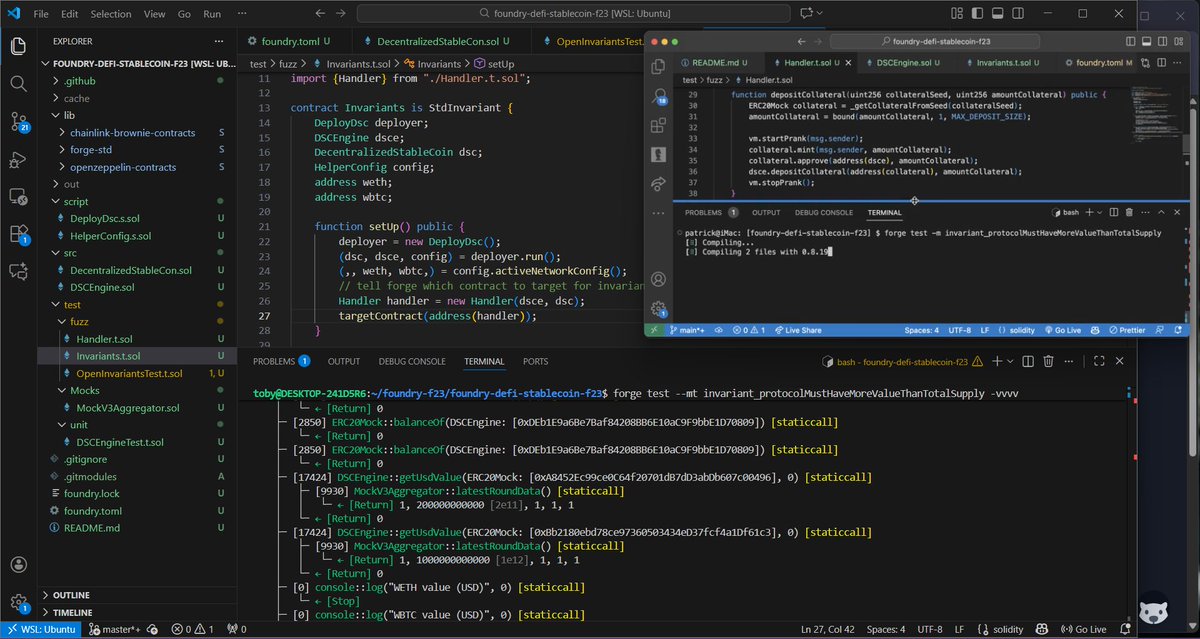Open MockV3Aggregator.sol file

(138, 407)
